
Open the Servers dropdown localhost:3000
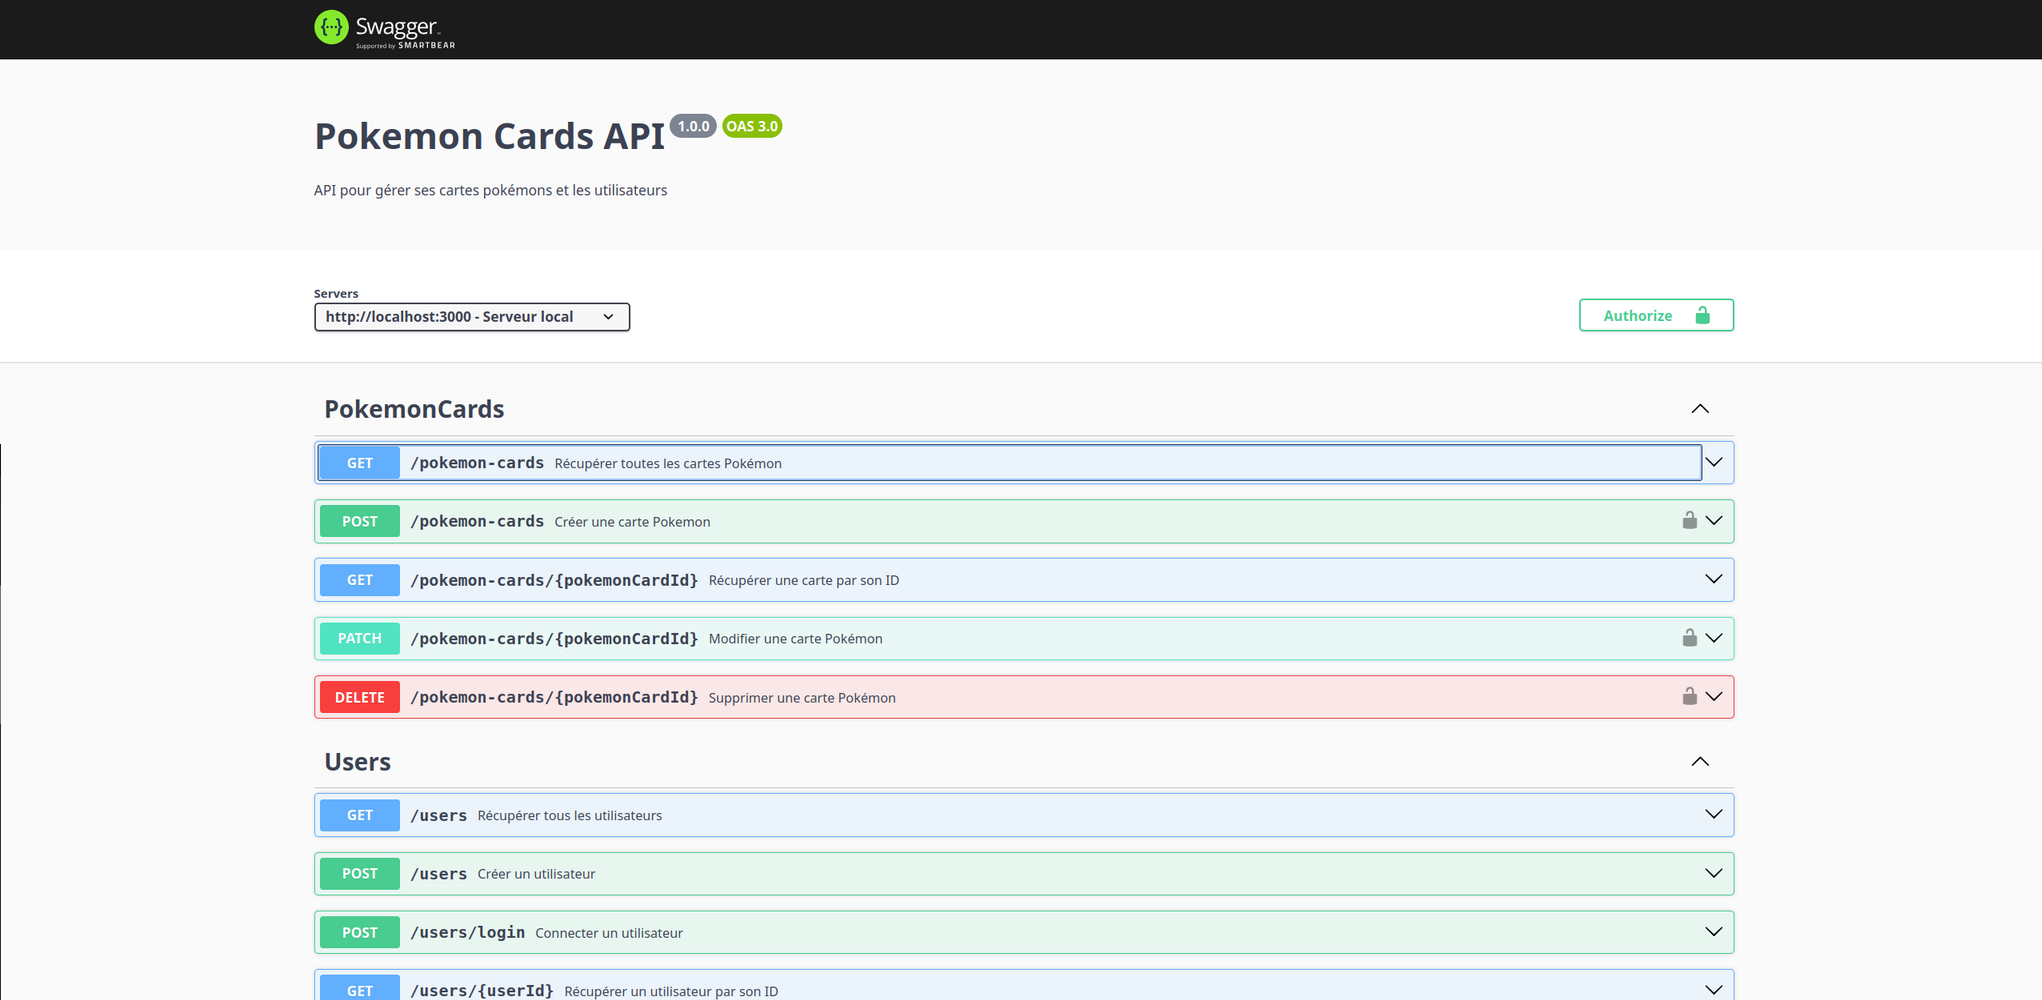point(472,317)
